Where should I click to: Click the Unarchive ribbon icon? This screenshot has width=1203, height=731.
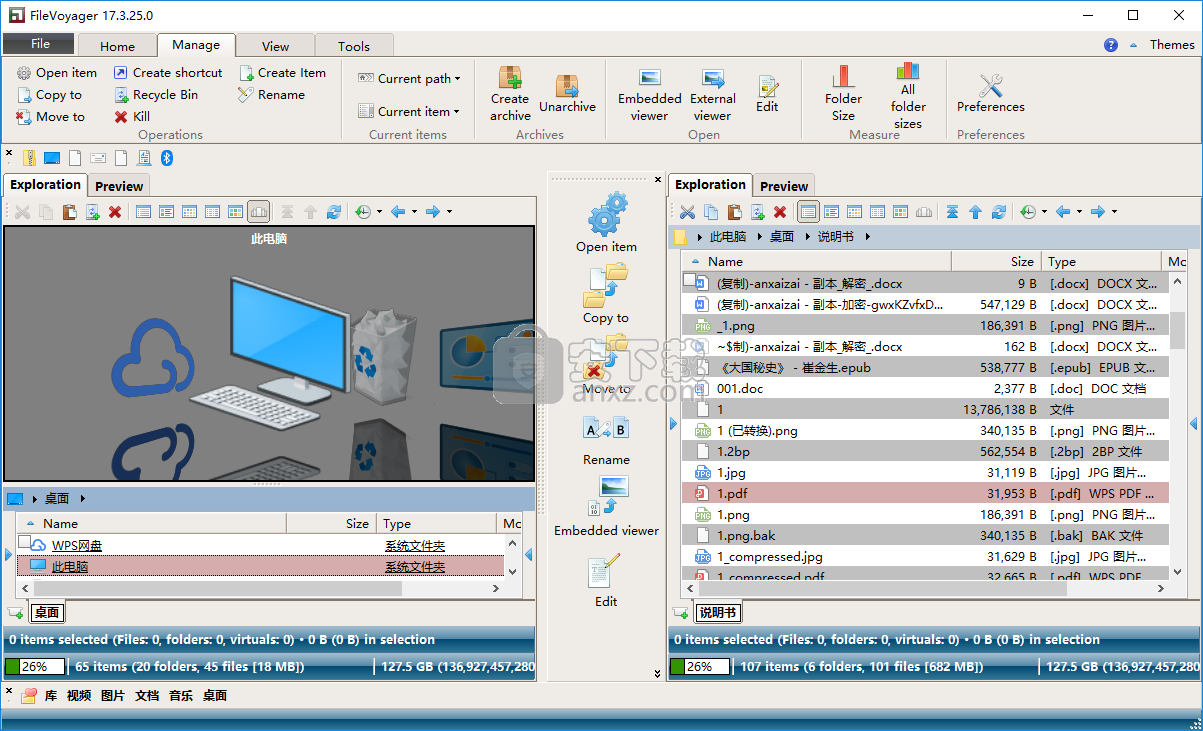coord(567,85)
